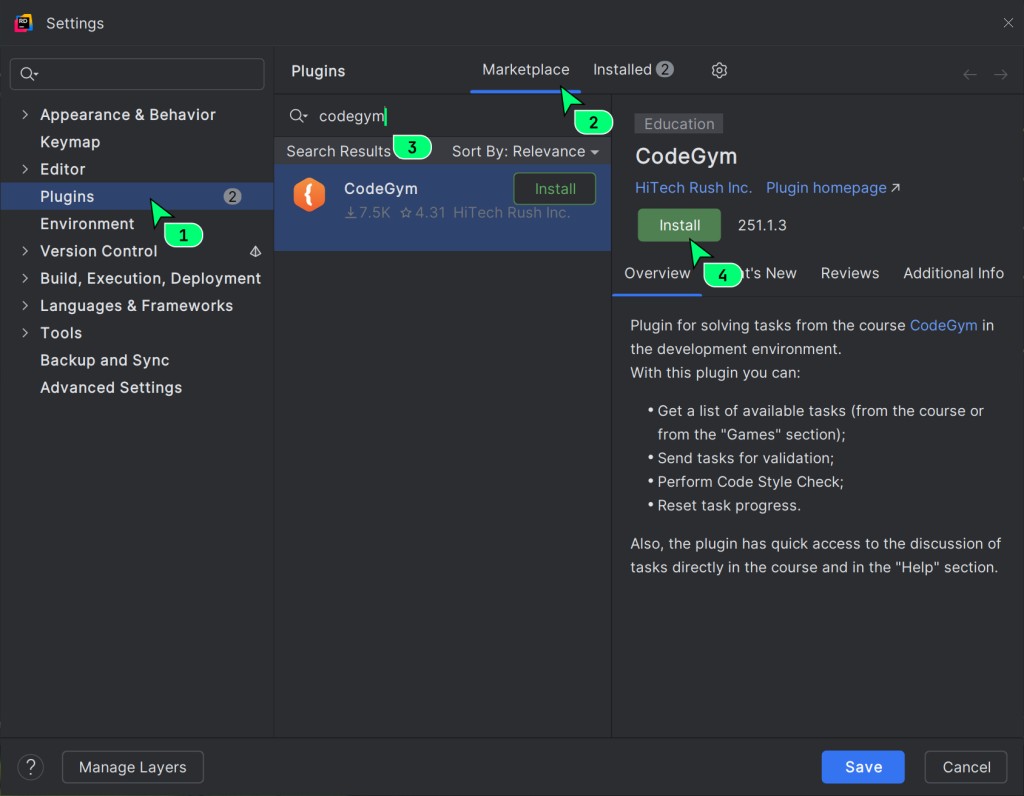Viewport: 1024px width, 796px height.
Task: Open the Sort By: Relevance dropdown
Action: [x=525, y=151]
